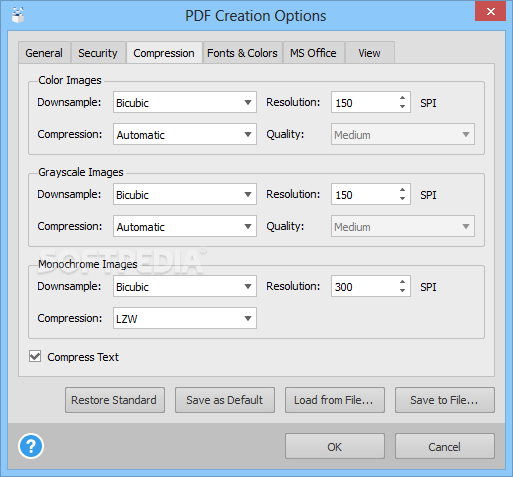Open Grayscale Images Compression dropdown
Screen dimensions: 513x477
point(185,226)
